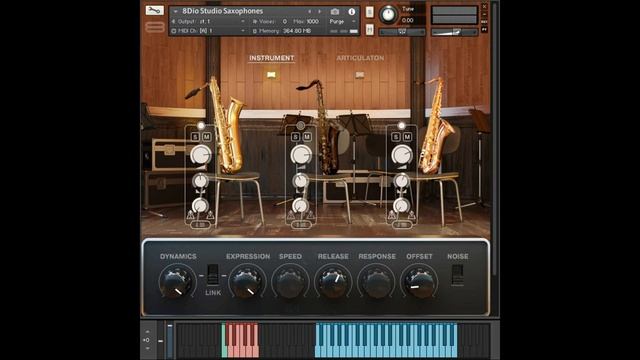Screen dimensions: 640x360
Task: Toggle the PV button in header
Action: pos(484,30)
